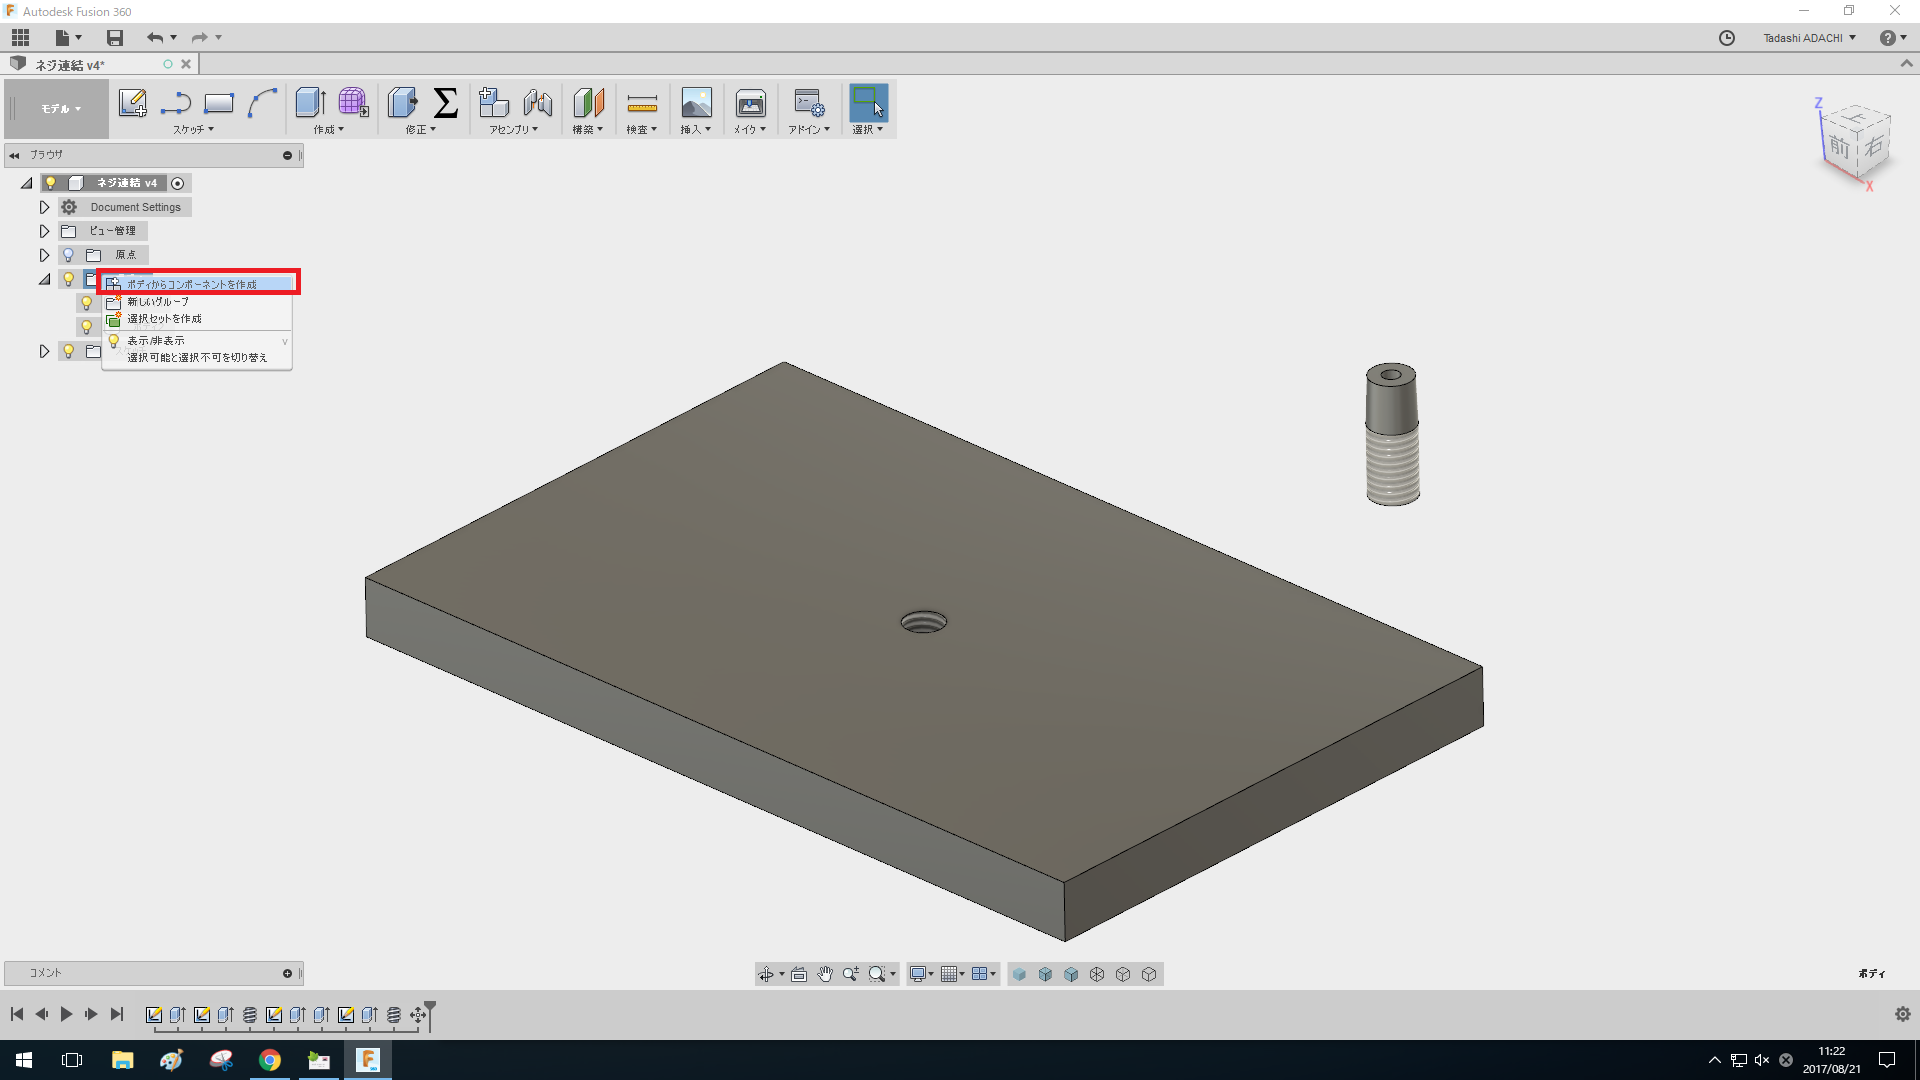The image size is (1920, 1080).
Task: Activate radio button beside ネジ連結 v4
Action: (x=178, y=183)
